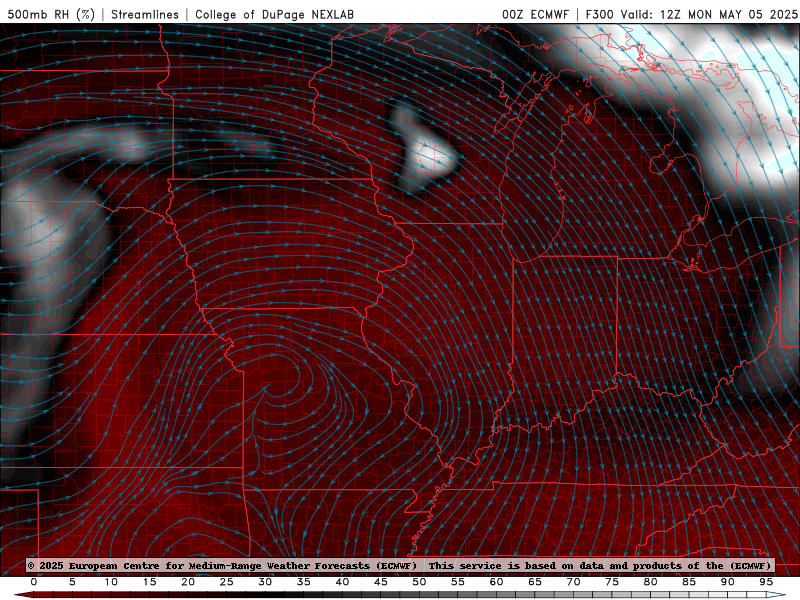This screenshot has height=600, width=800.
Task: Select the "75" value on the color scale
Action: click(612, 582)
